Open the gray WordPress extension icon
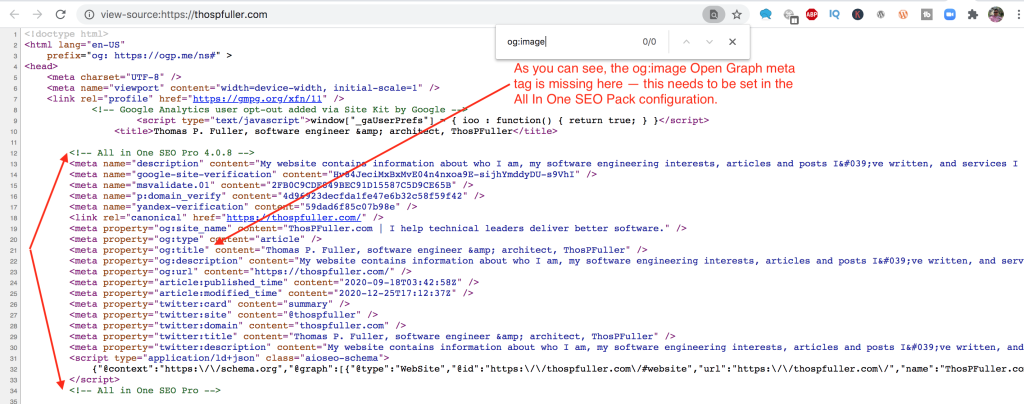This screenshot has height=404, width=1024. pos(881,14)
